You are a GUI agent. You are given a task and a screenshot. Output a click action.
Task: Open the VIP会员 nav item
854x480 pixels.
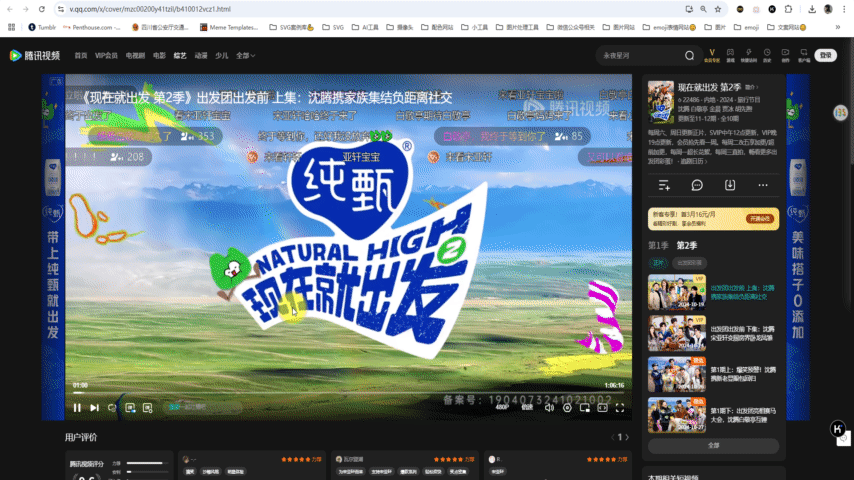click(106, 56)
